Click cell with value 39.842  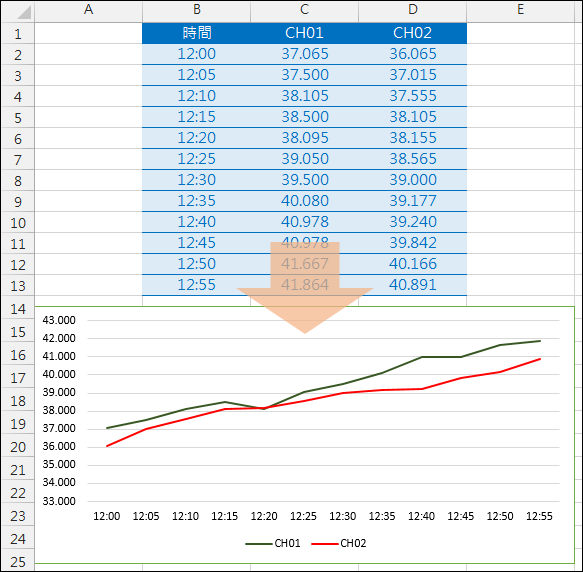[x=413, y=243]
